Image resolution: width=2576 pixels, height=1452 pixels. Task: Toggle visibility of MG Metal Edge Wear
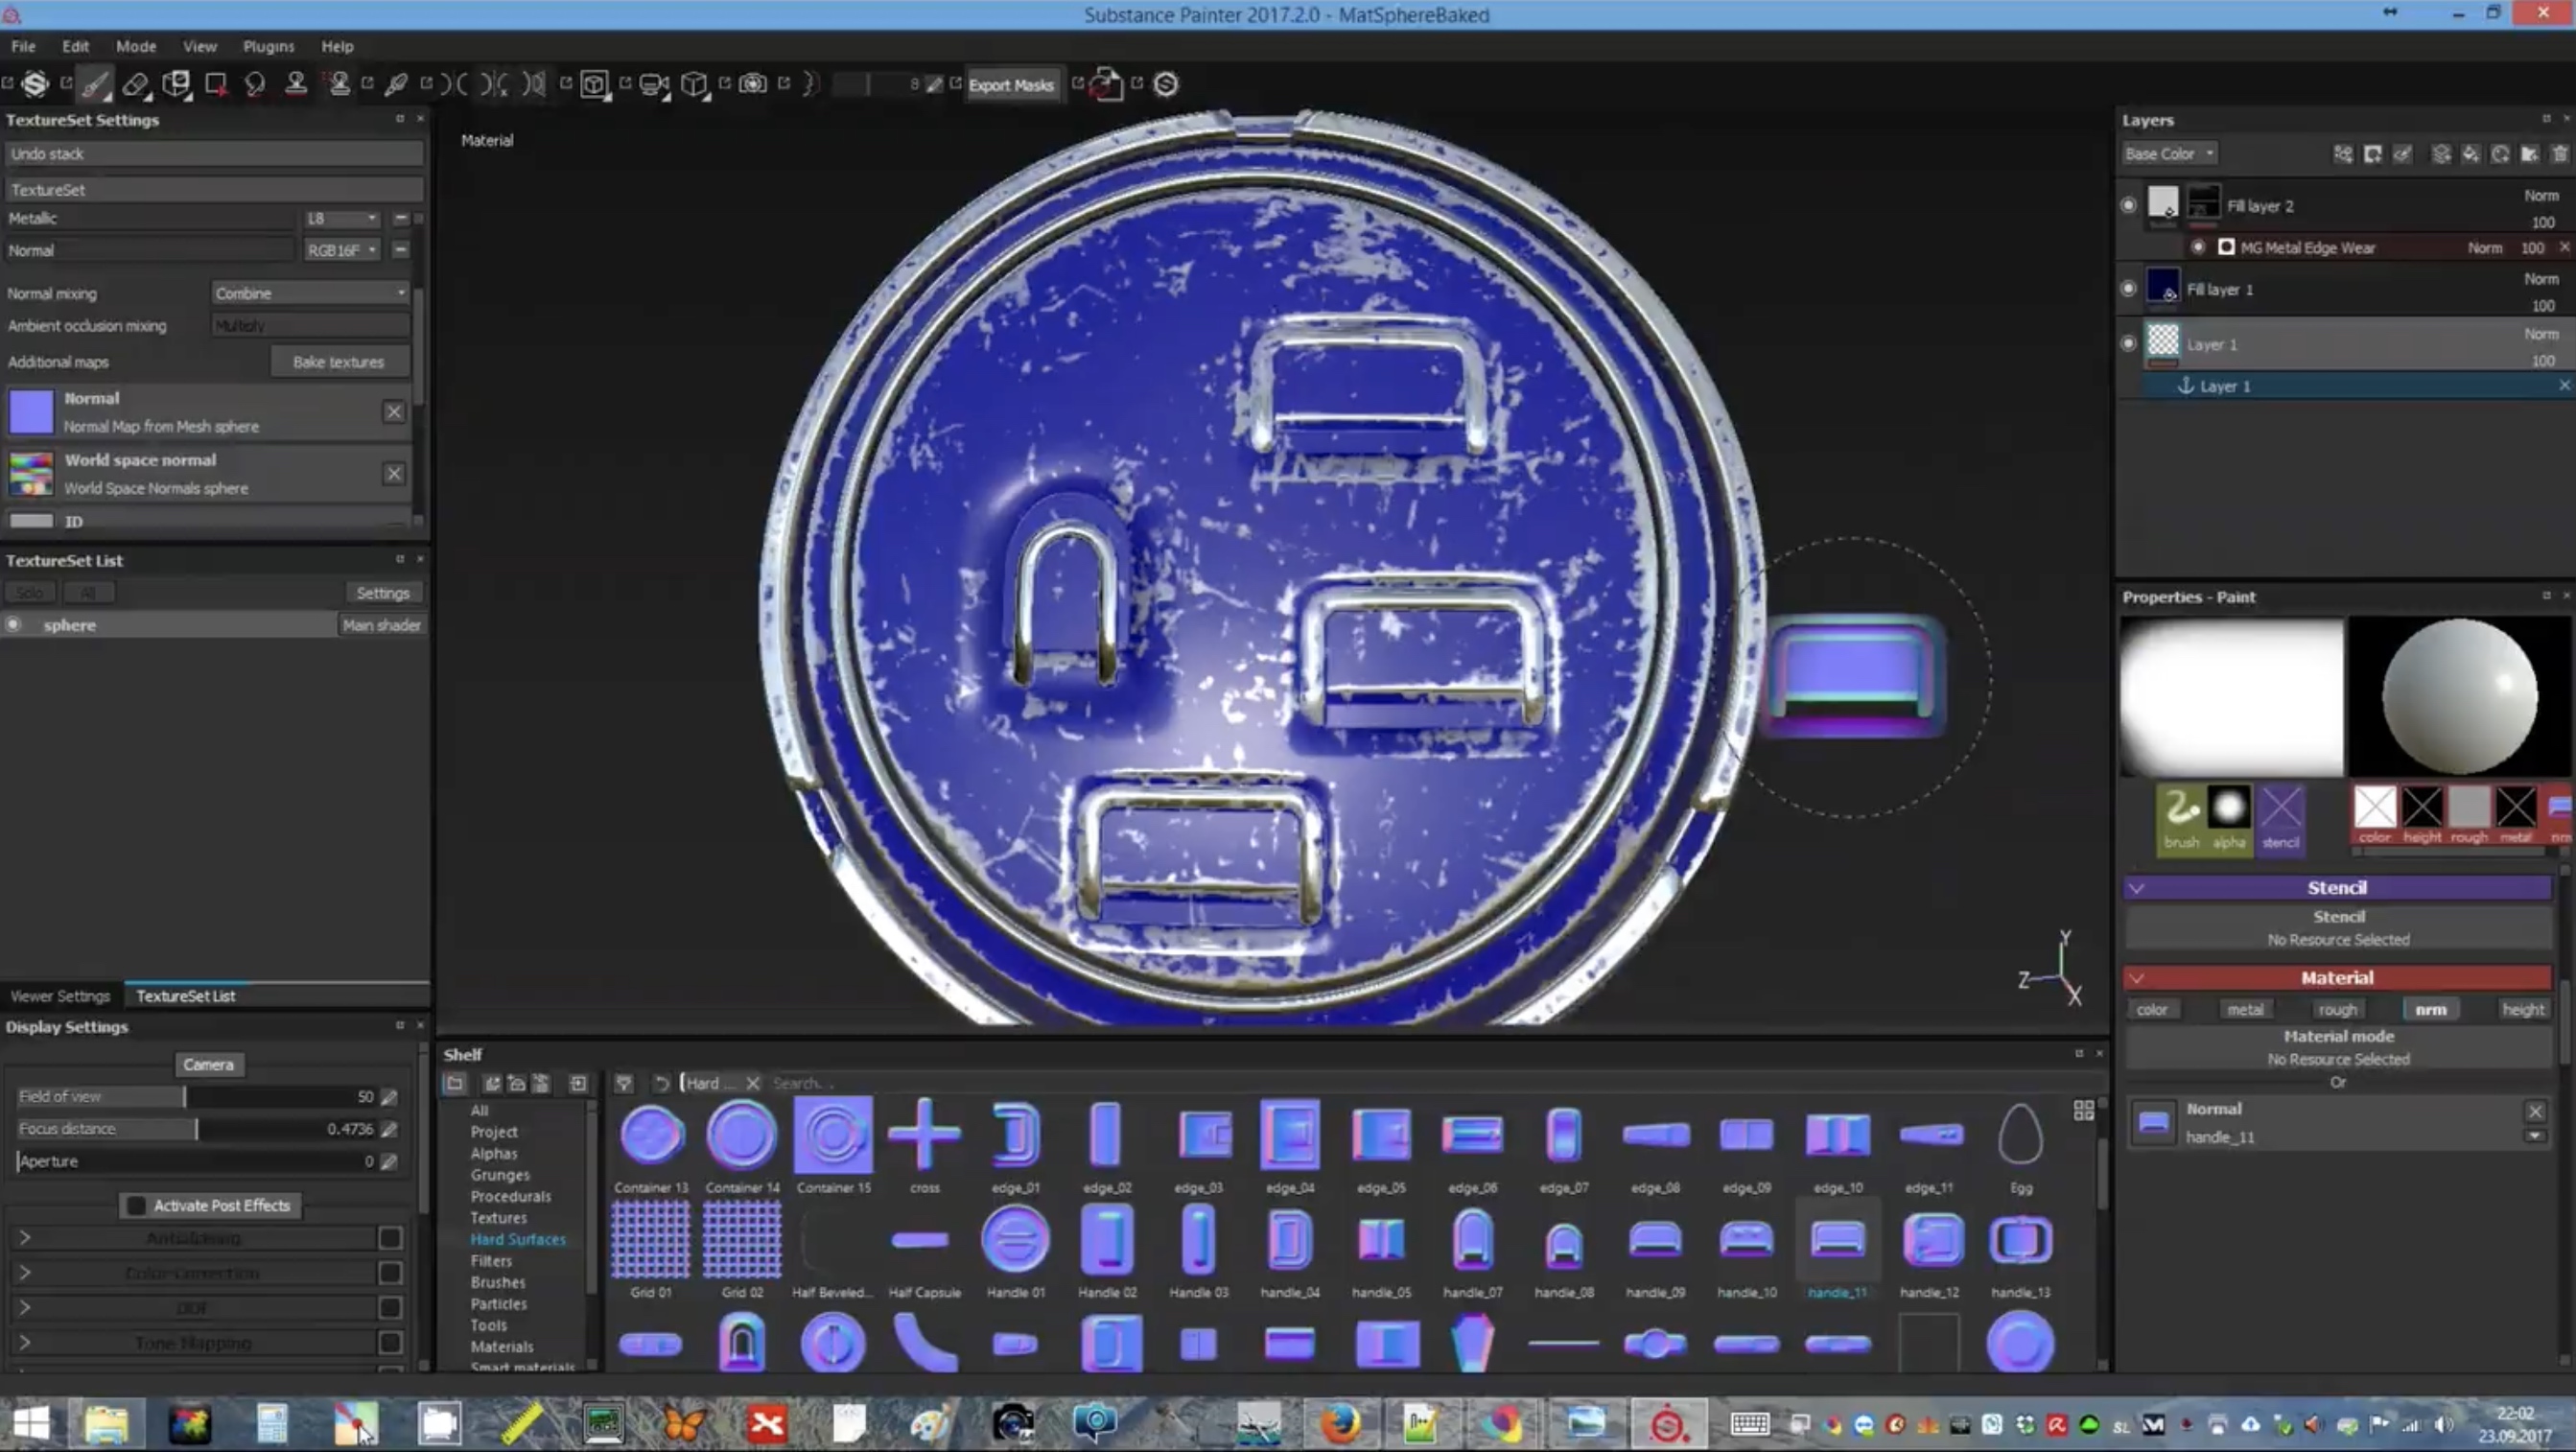click(x=2198, y=247)
